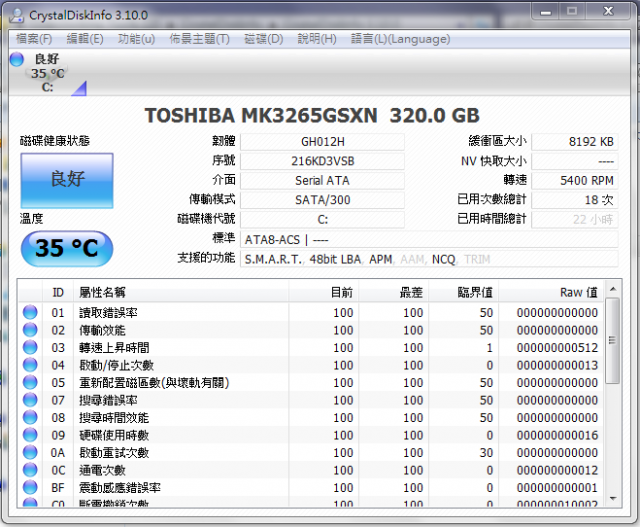This screenshot has height=527, width=640.
Task: Click the blue 良好 health status button
Action: coord(67,180)
